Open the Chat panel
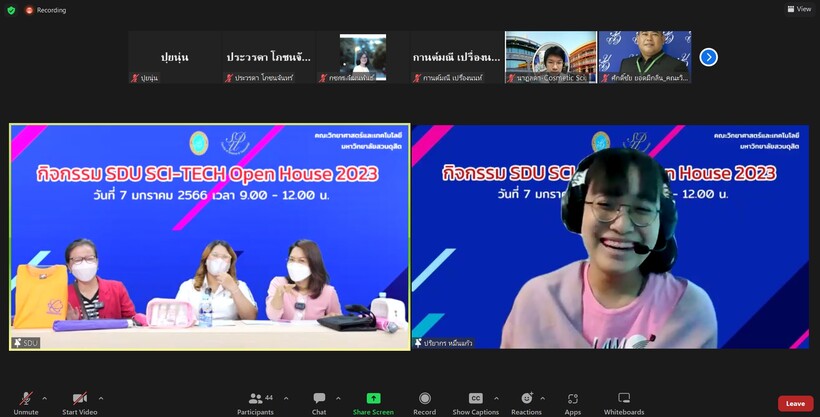This screenshot has width=820, height=417. (319, 403)
